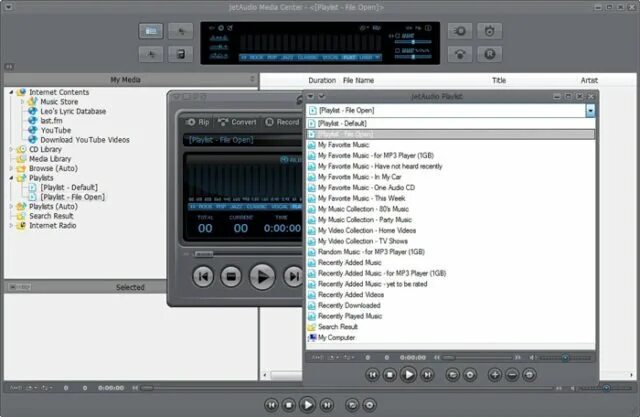The image size is (640, 417).
Task: Skip to next track in the Playlist window
Action: (x=427, y=375)
